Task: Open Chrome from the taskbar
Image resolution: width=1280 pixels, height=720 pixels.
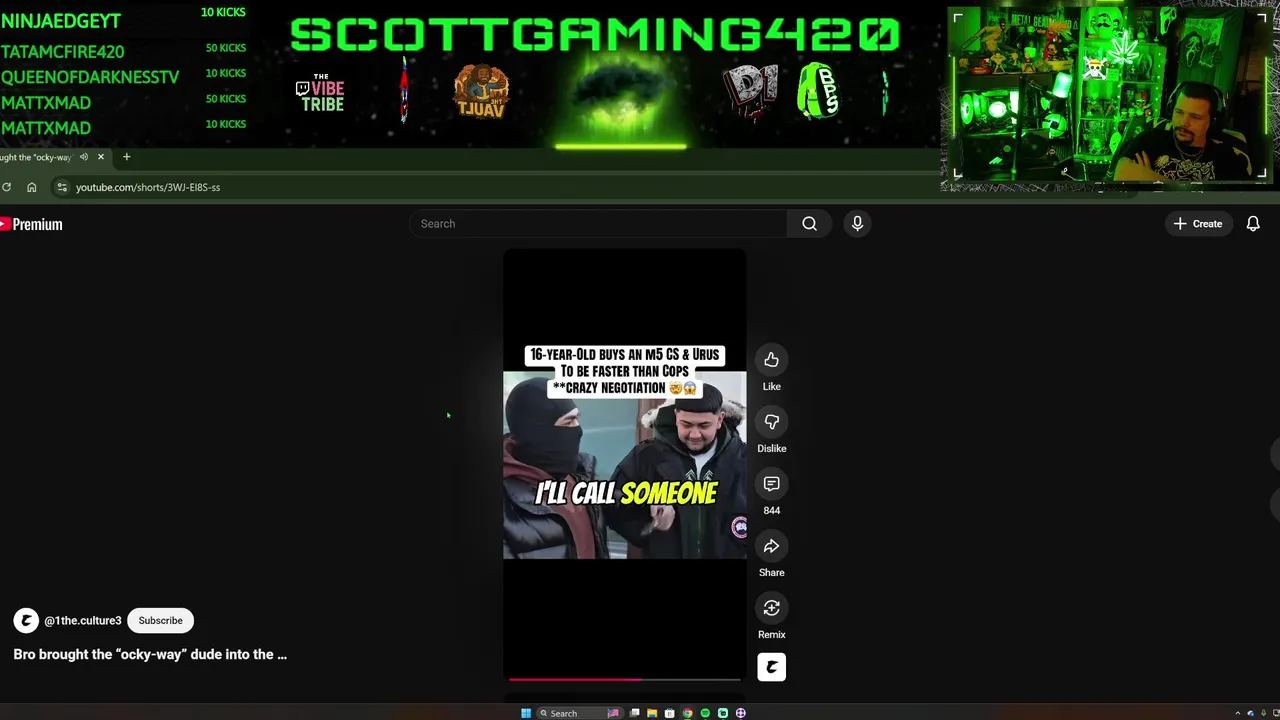Action: coord(687,713)
